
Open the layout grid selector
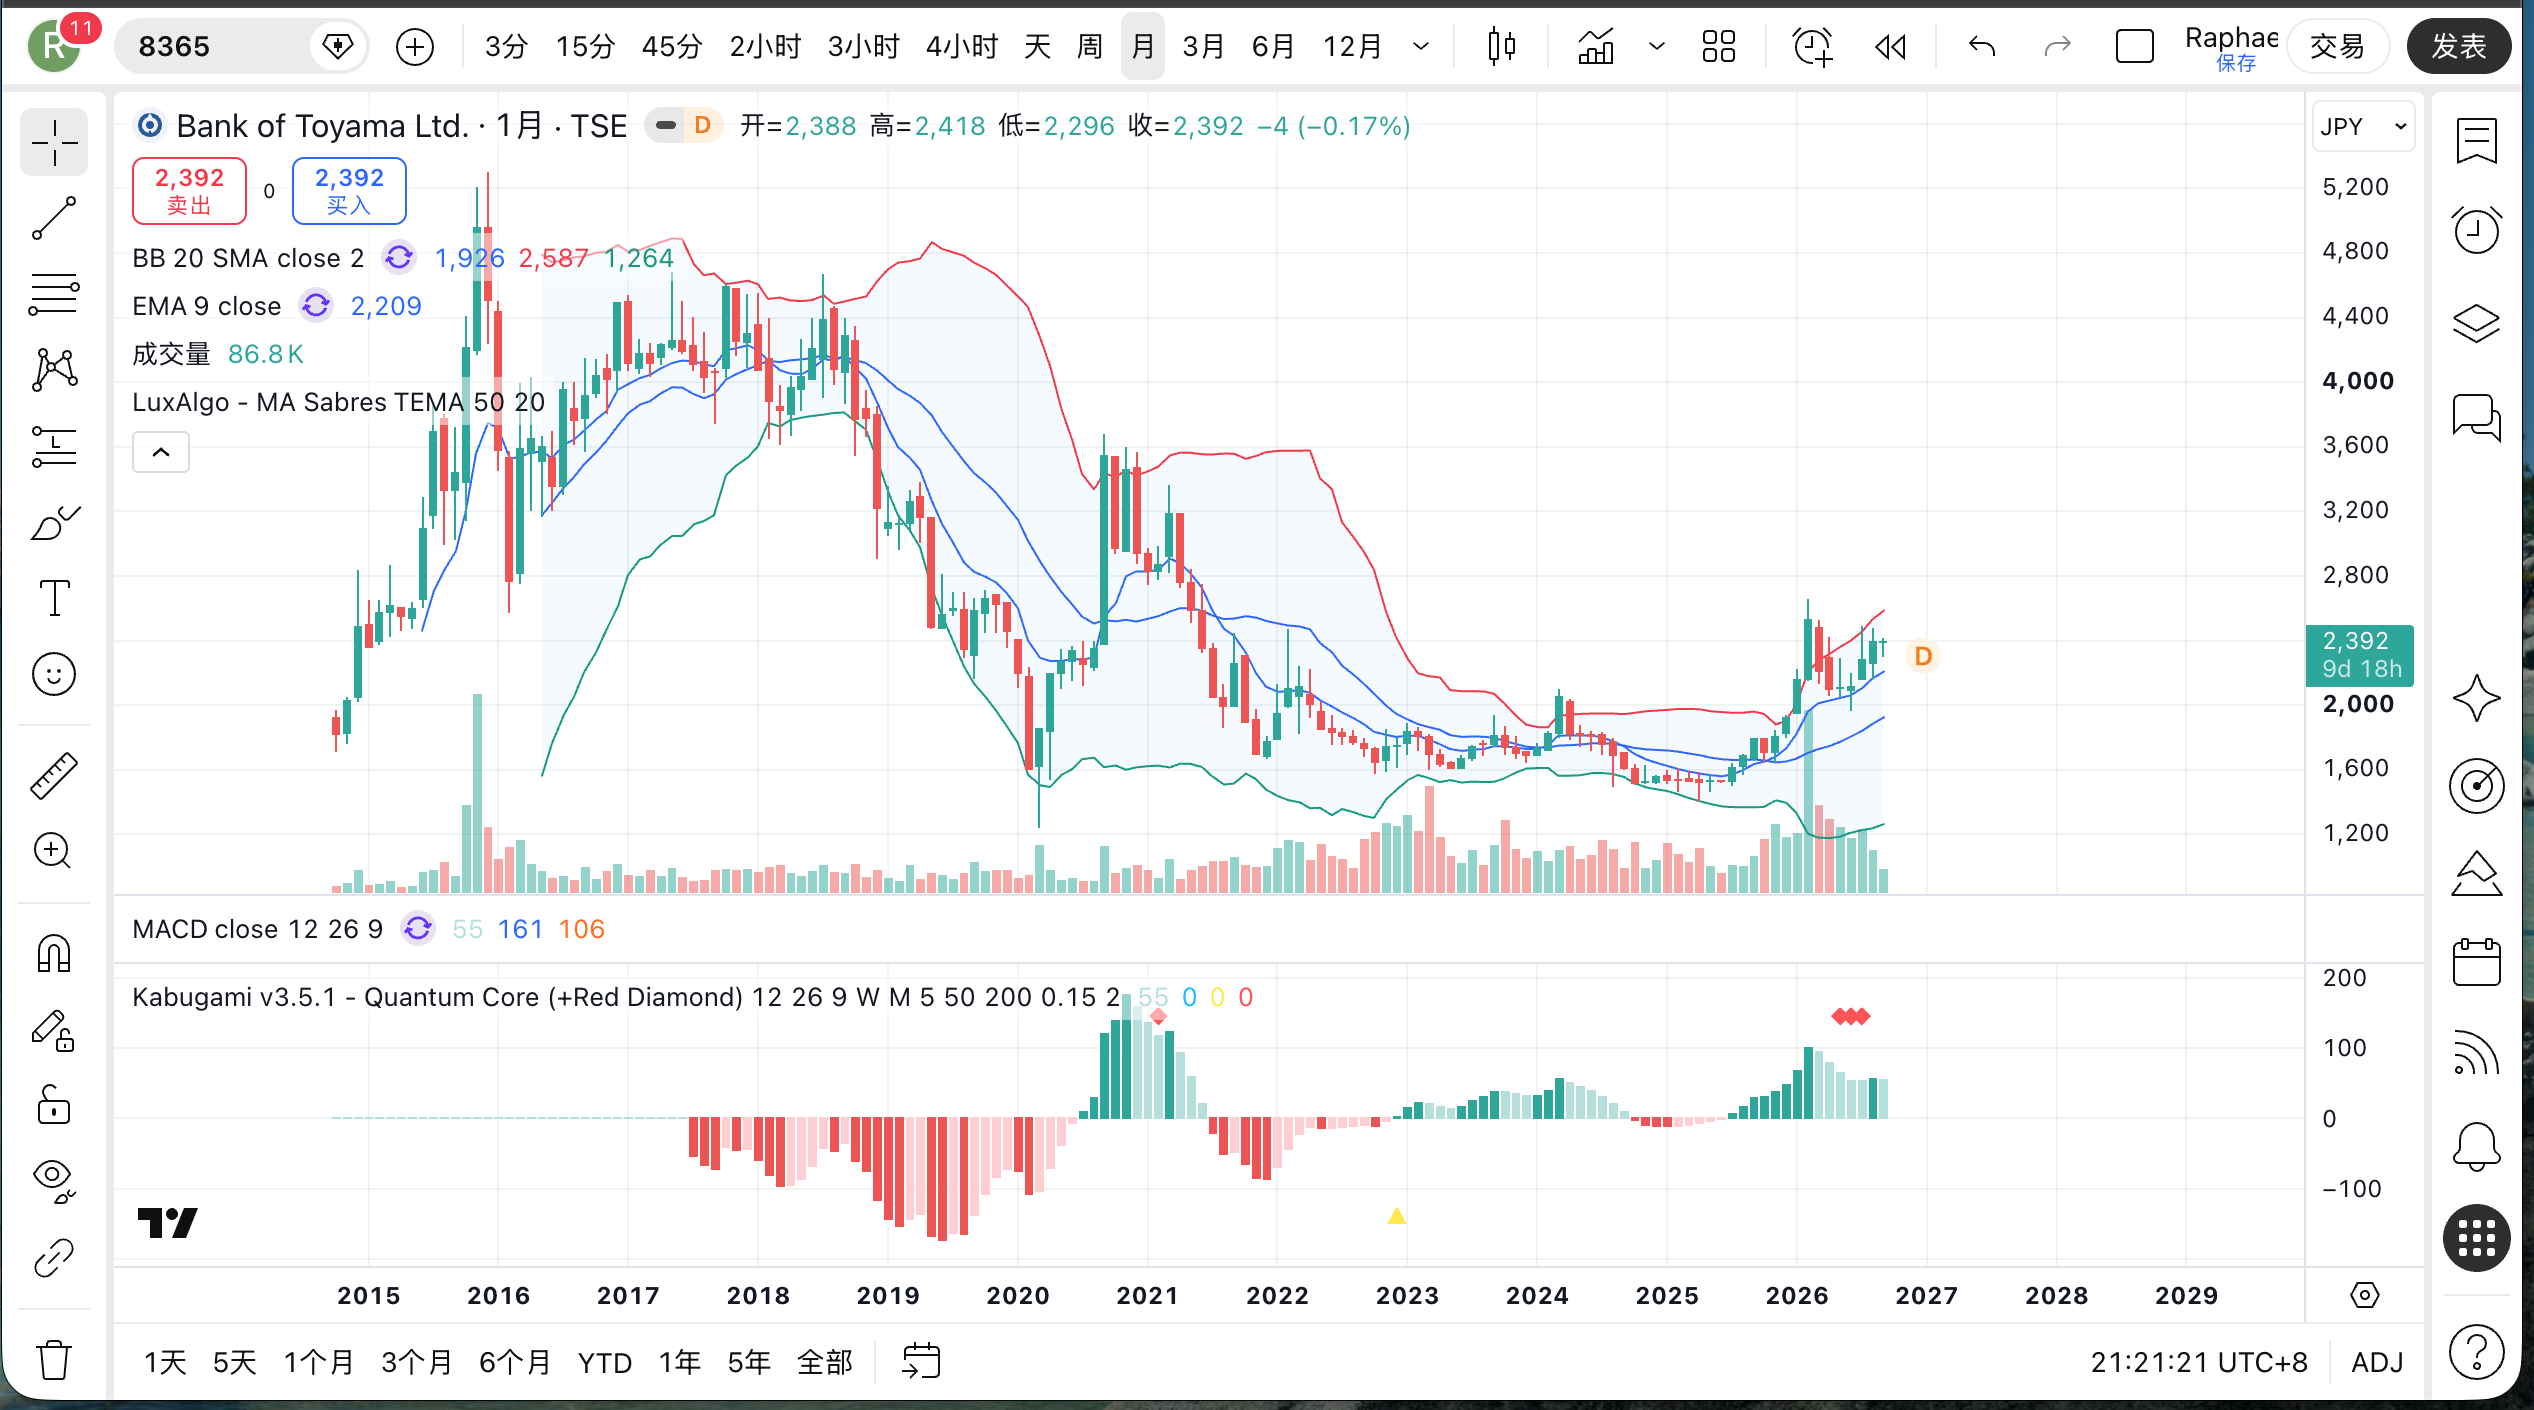1719,46
